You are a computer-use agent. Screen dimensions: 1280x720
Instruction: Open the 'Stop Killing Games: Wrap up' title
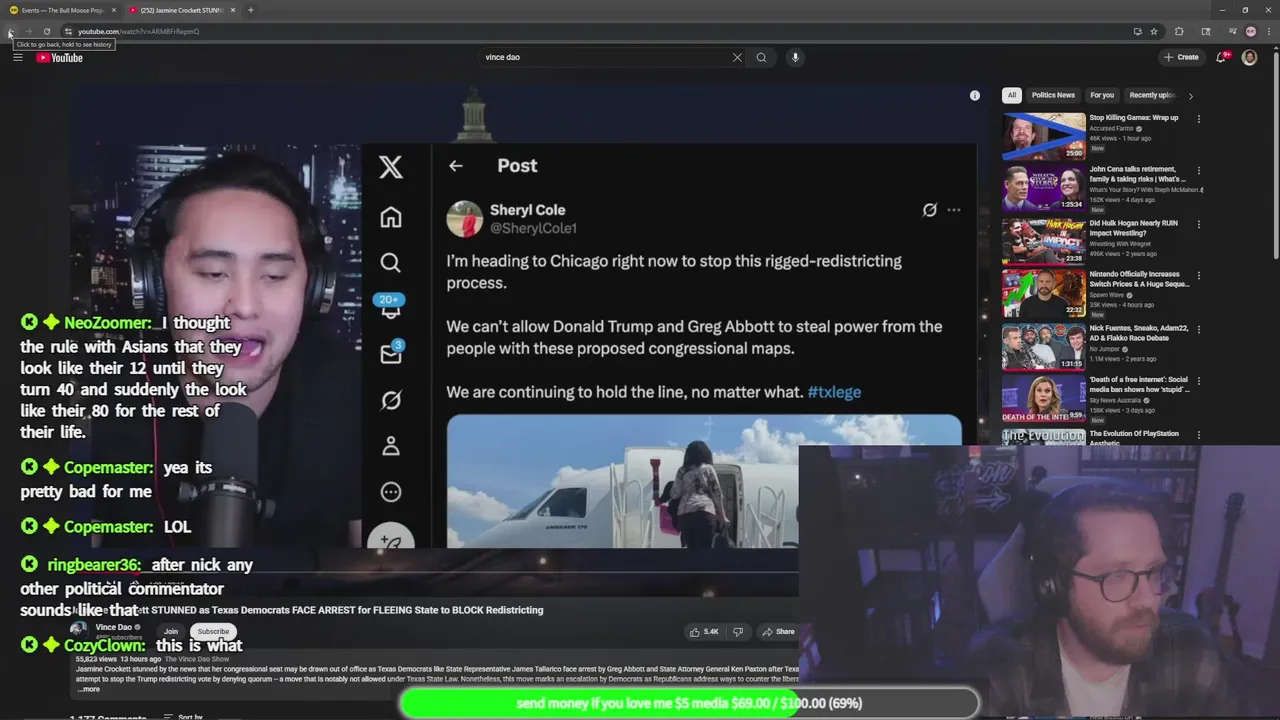1133,117
